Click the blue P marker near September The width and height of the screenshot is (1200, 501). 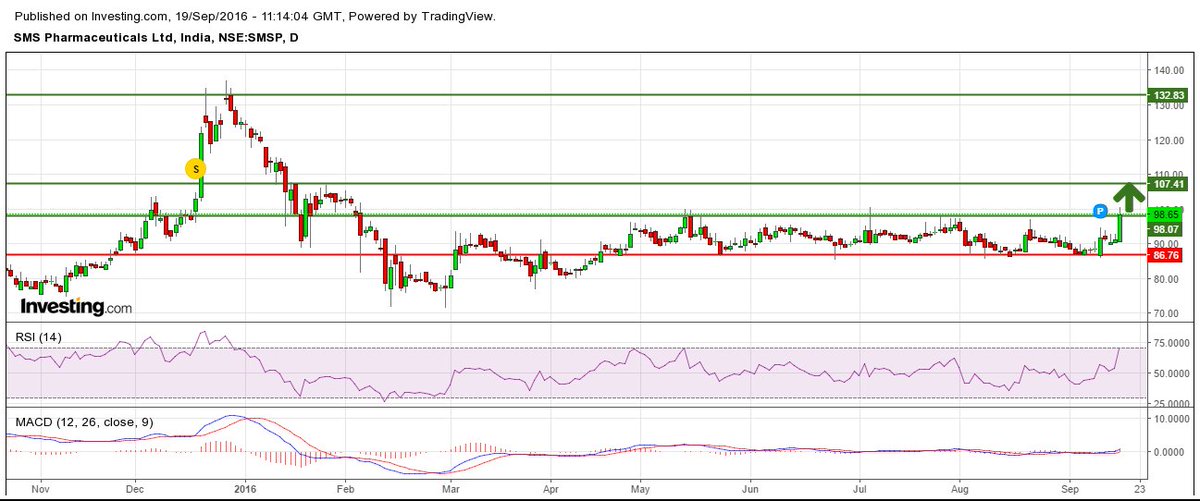[1099, 211]
